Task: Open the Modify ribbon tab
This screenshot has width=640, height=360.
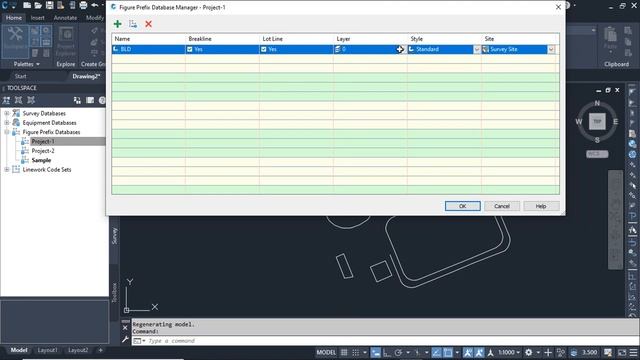Action: click(95, 18)
